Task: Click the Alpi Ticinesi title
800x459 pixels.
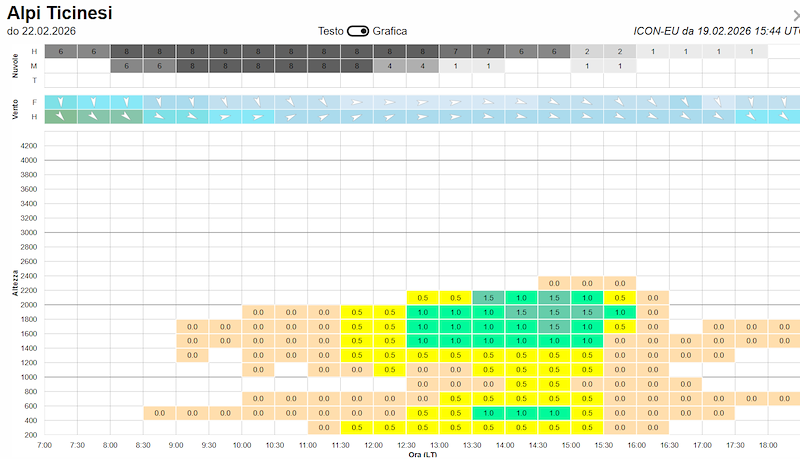Action: 60,13
